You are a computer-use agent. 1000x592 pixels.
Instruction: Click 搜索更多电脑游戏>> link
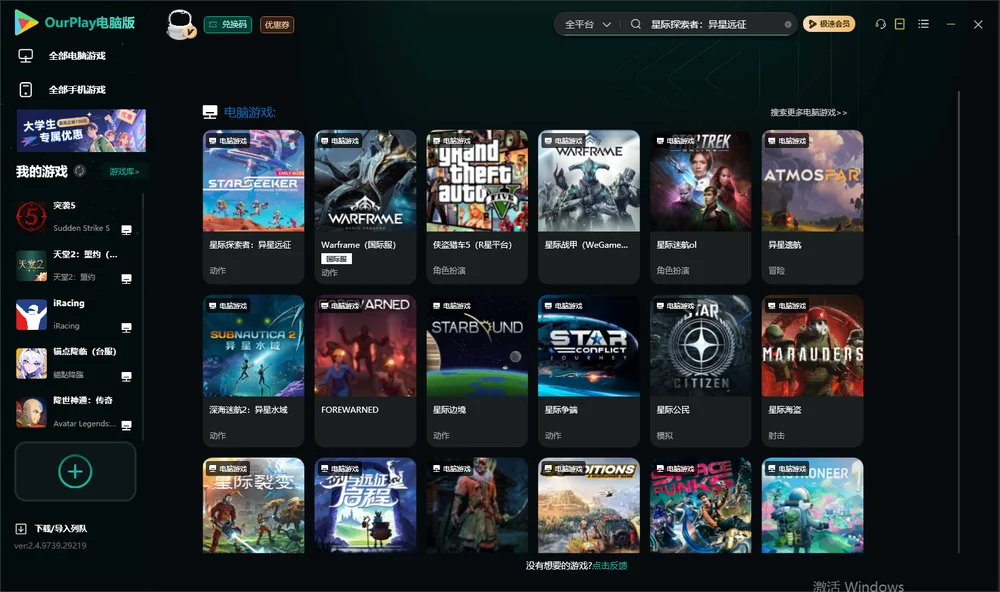click(x=808, y=112)
